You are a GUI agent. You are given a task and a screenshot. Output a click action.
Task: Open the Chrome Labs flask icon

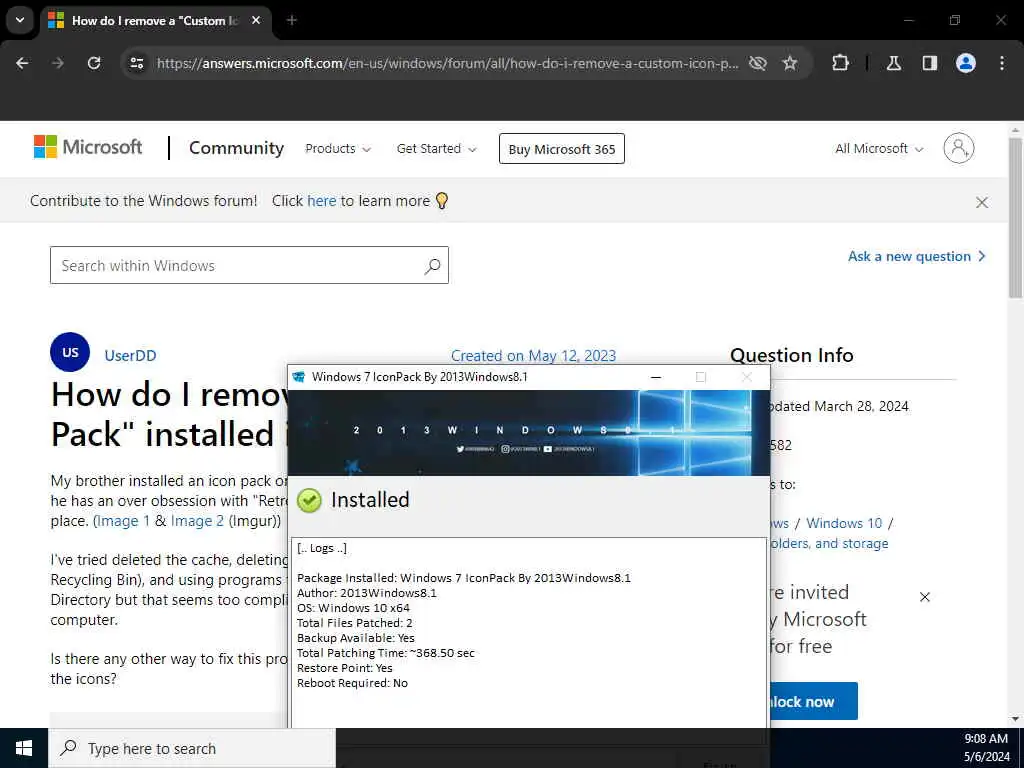[894, 63]
